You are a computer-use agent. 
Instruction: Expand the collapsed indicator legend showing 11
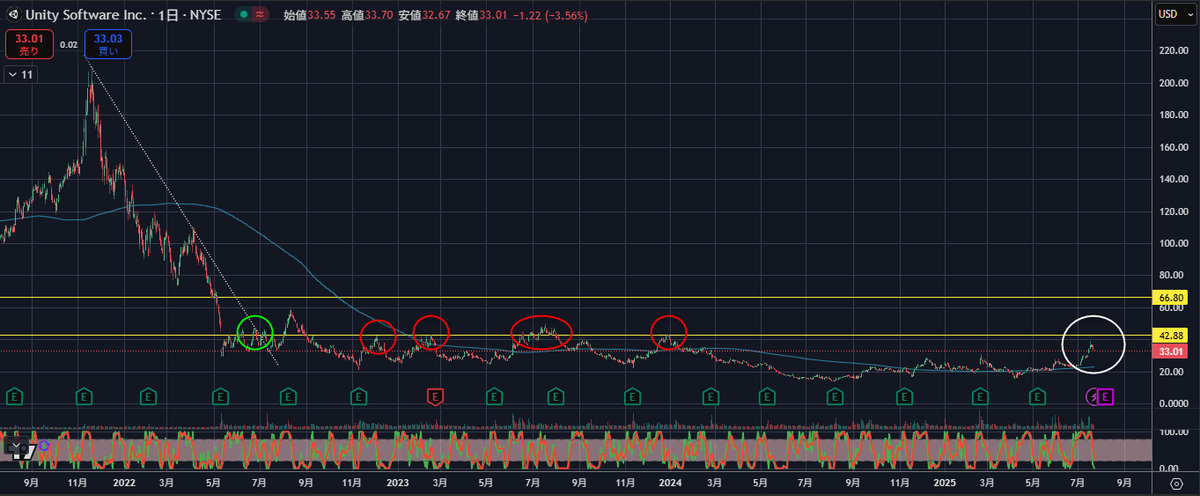tap(21, 74)
